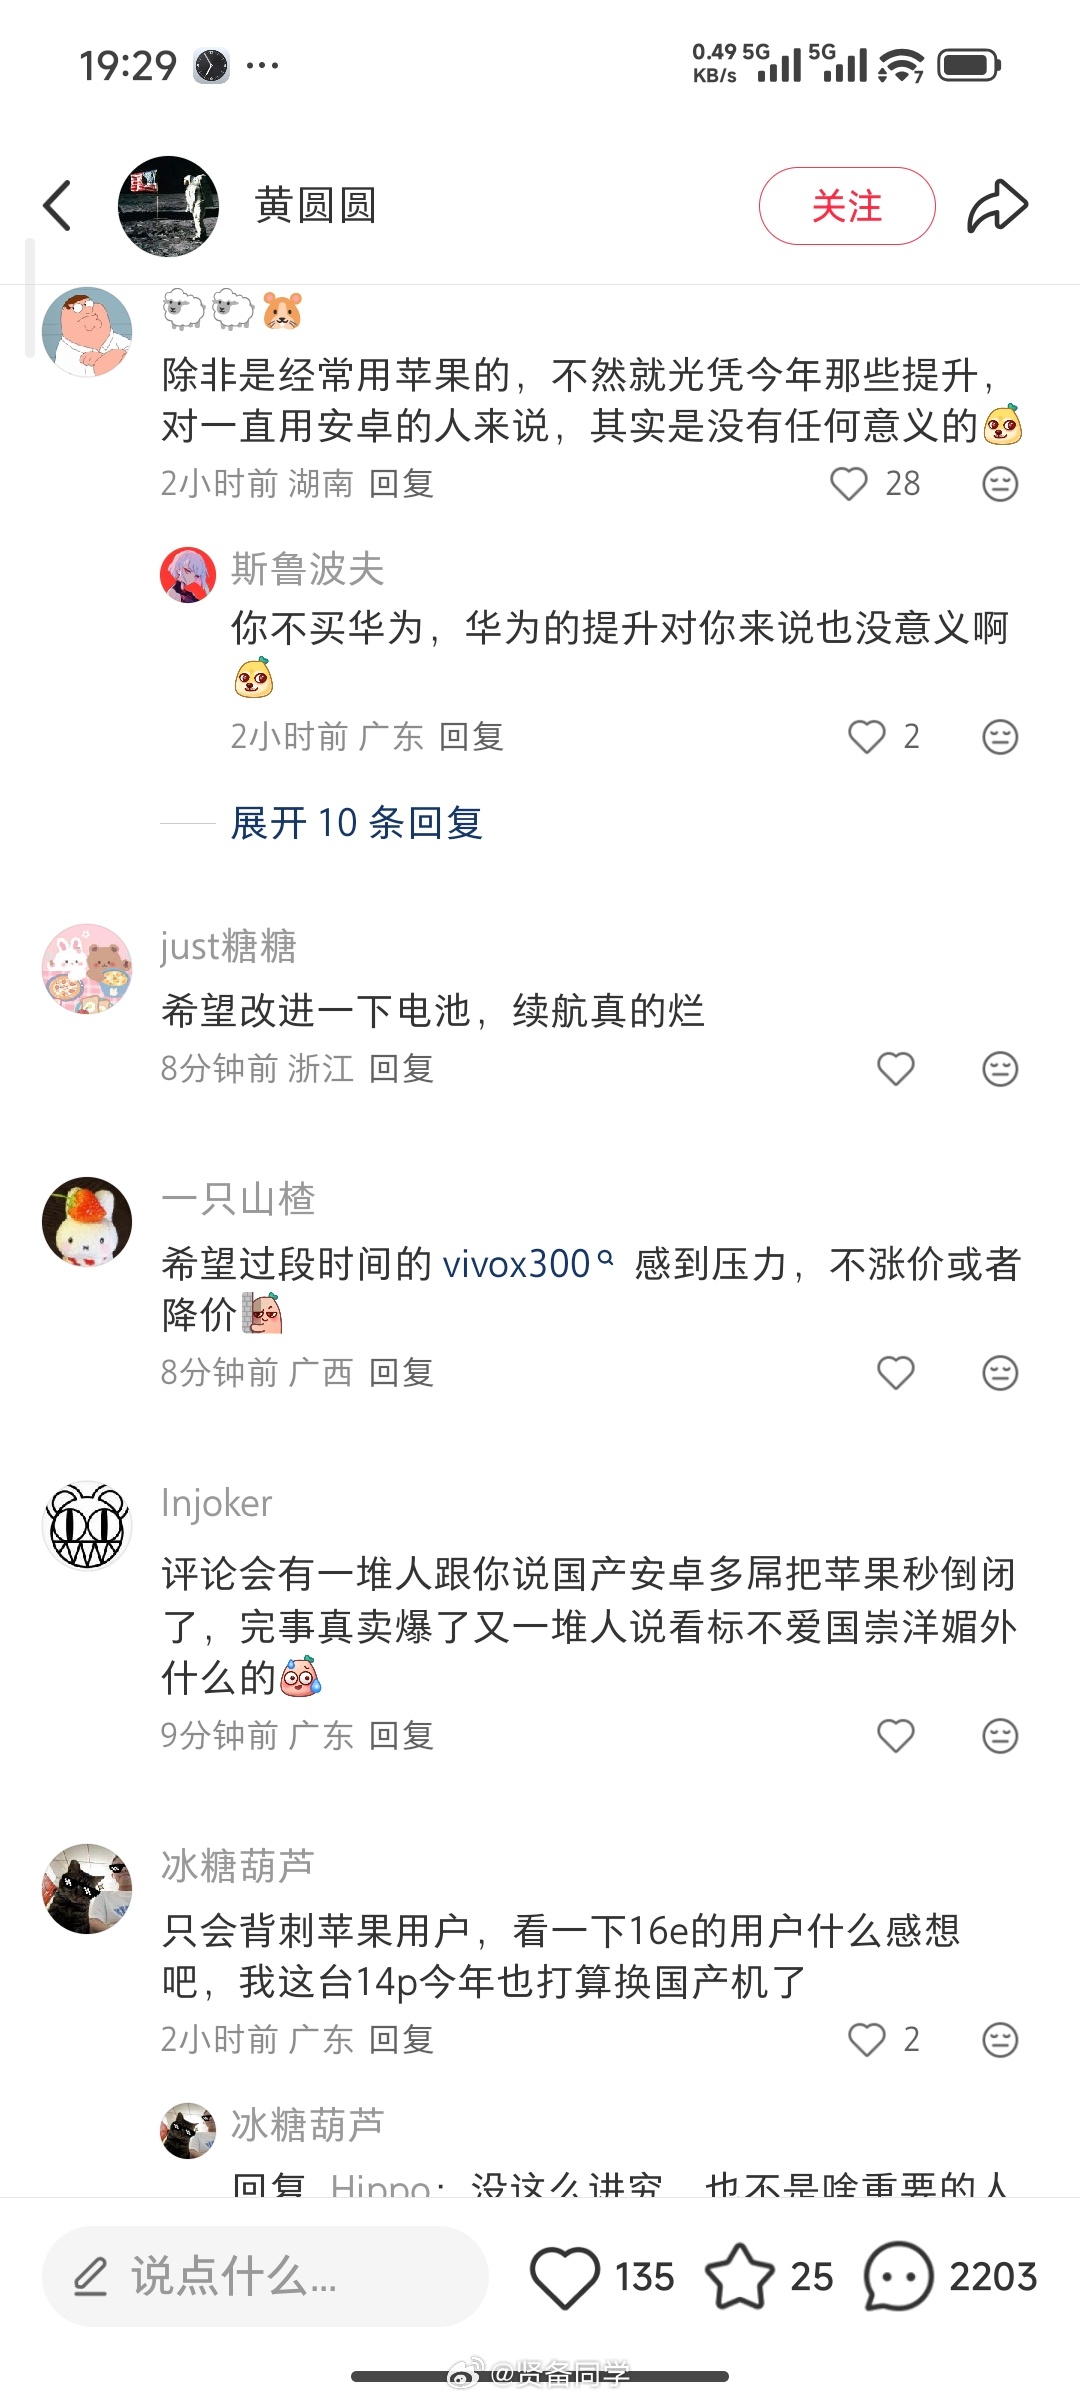Viewport: 1080px width, 2400px height.
Task: Like the top comment with 28 likes
Action: (x=849, y=484)
